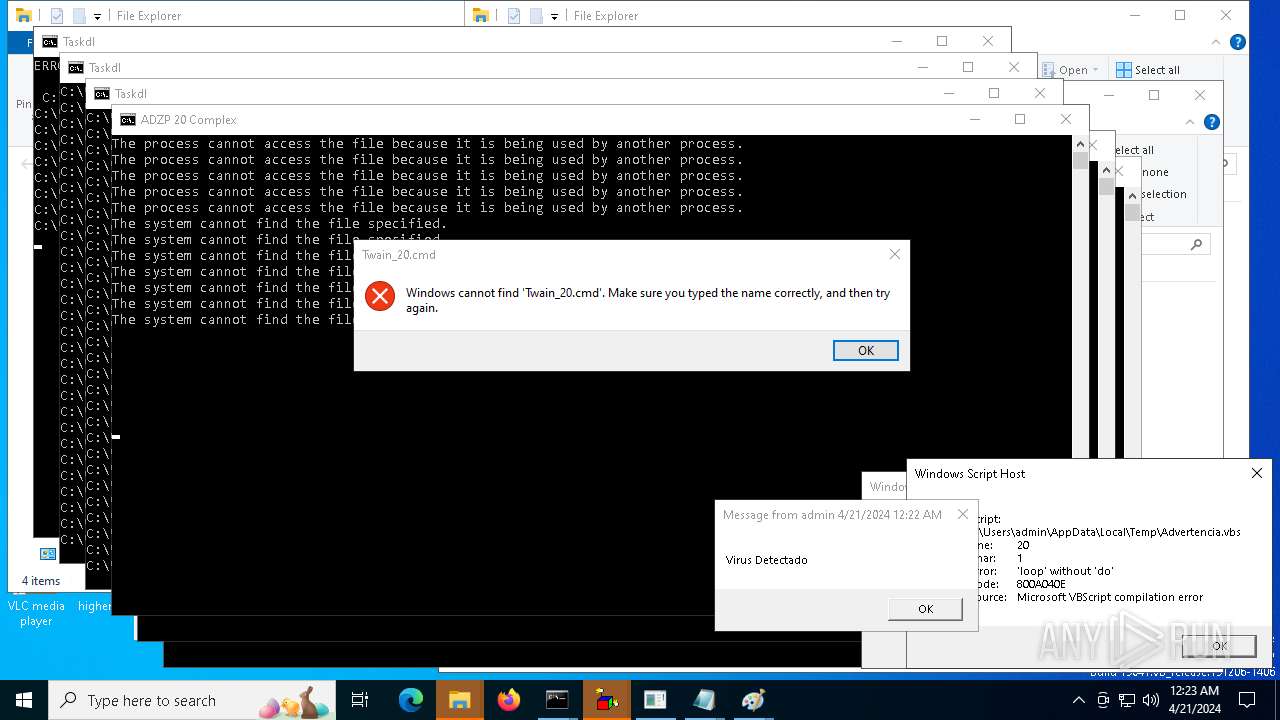The width and height of the screenshot is (1280, 720).
Task: Click the '4 items' status text
Action: [41, 581]
